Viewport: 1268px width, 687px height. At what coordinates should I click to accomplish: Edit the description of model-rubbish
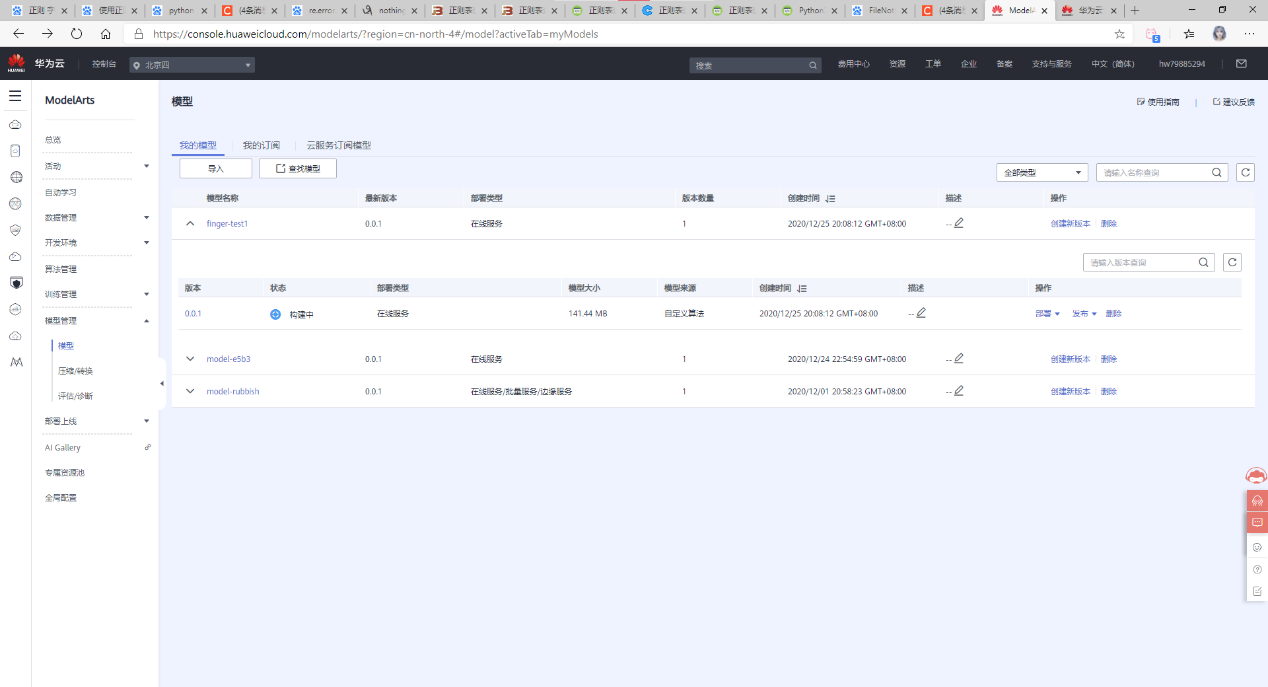[959, 391]
